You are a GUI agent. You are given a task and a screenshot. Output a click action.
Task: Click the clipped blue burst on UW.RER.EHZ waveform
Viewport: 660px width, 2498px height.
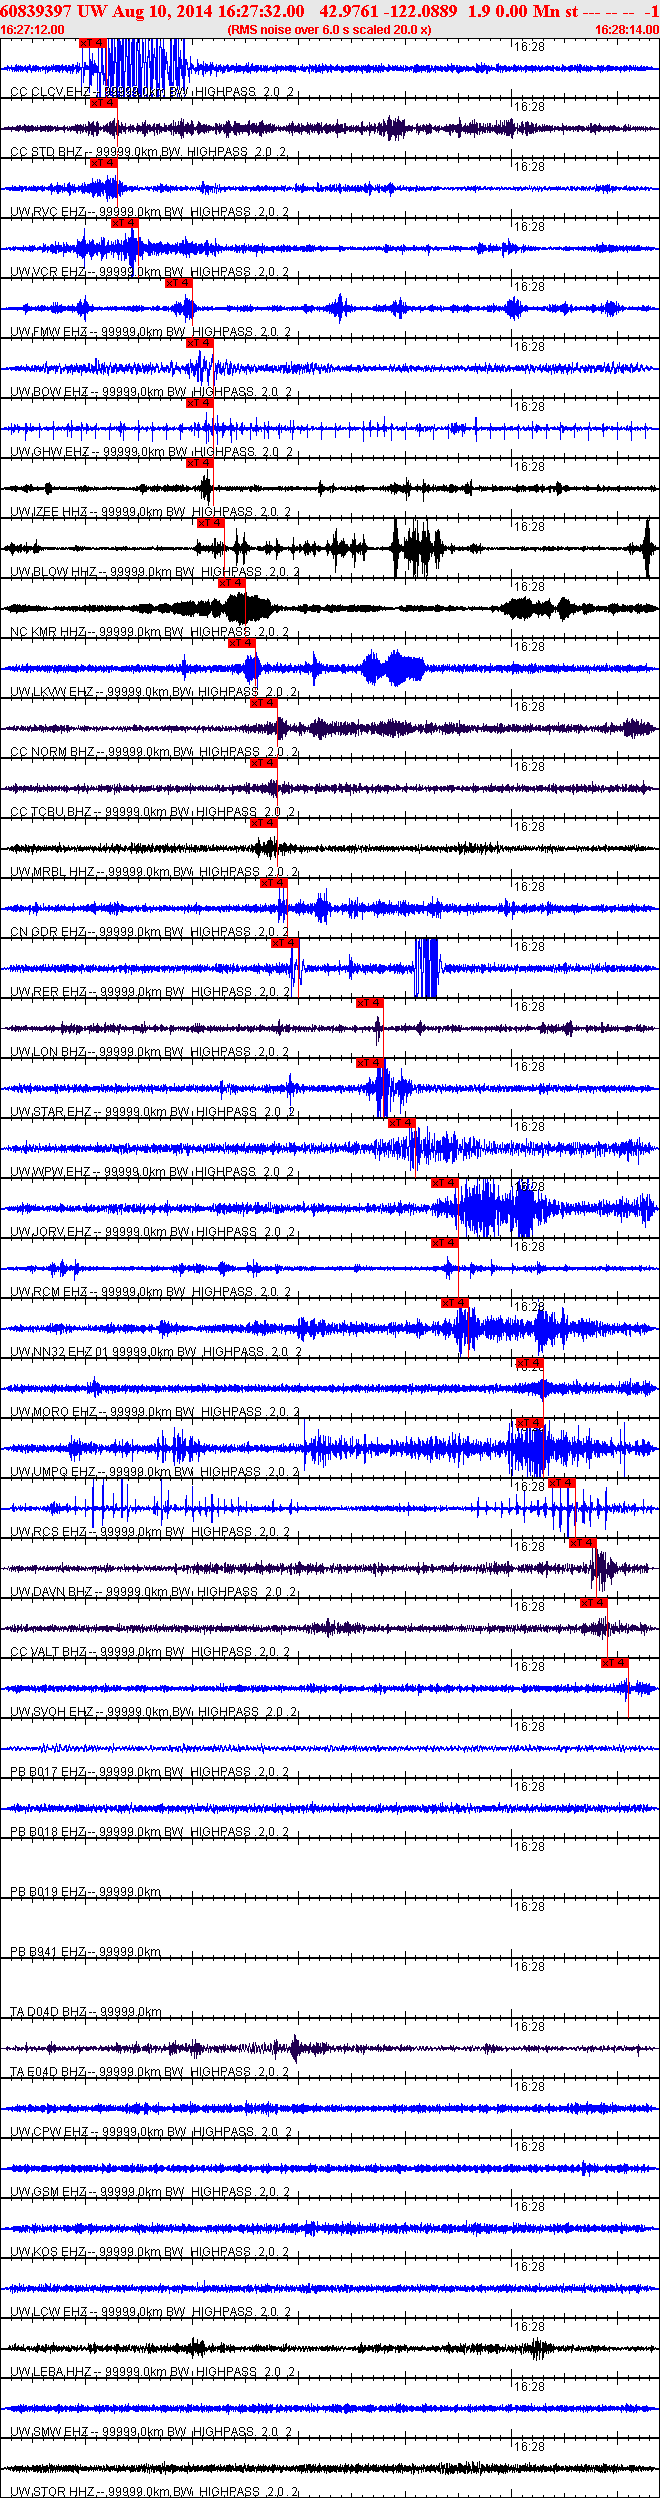click(427, 968)
